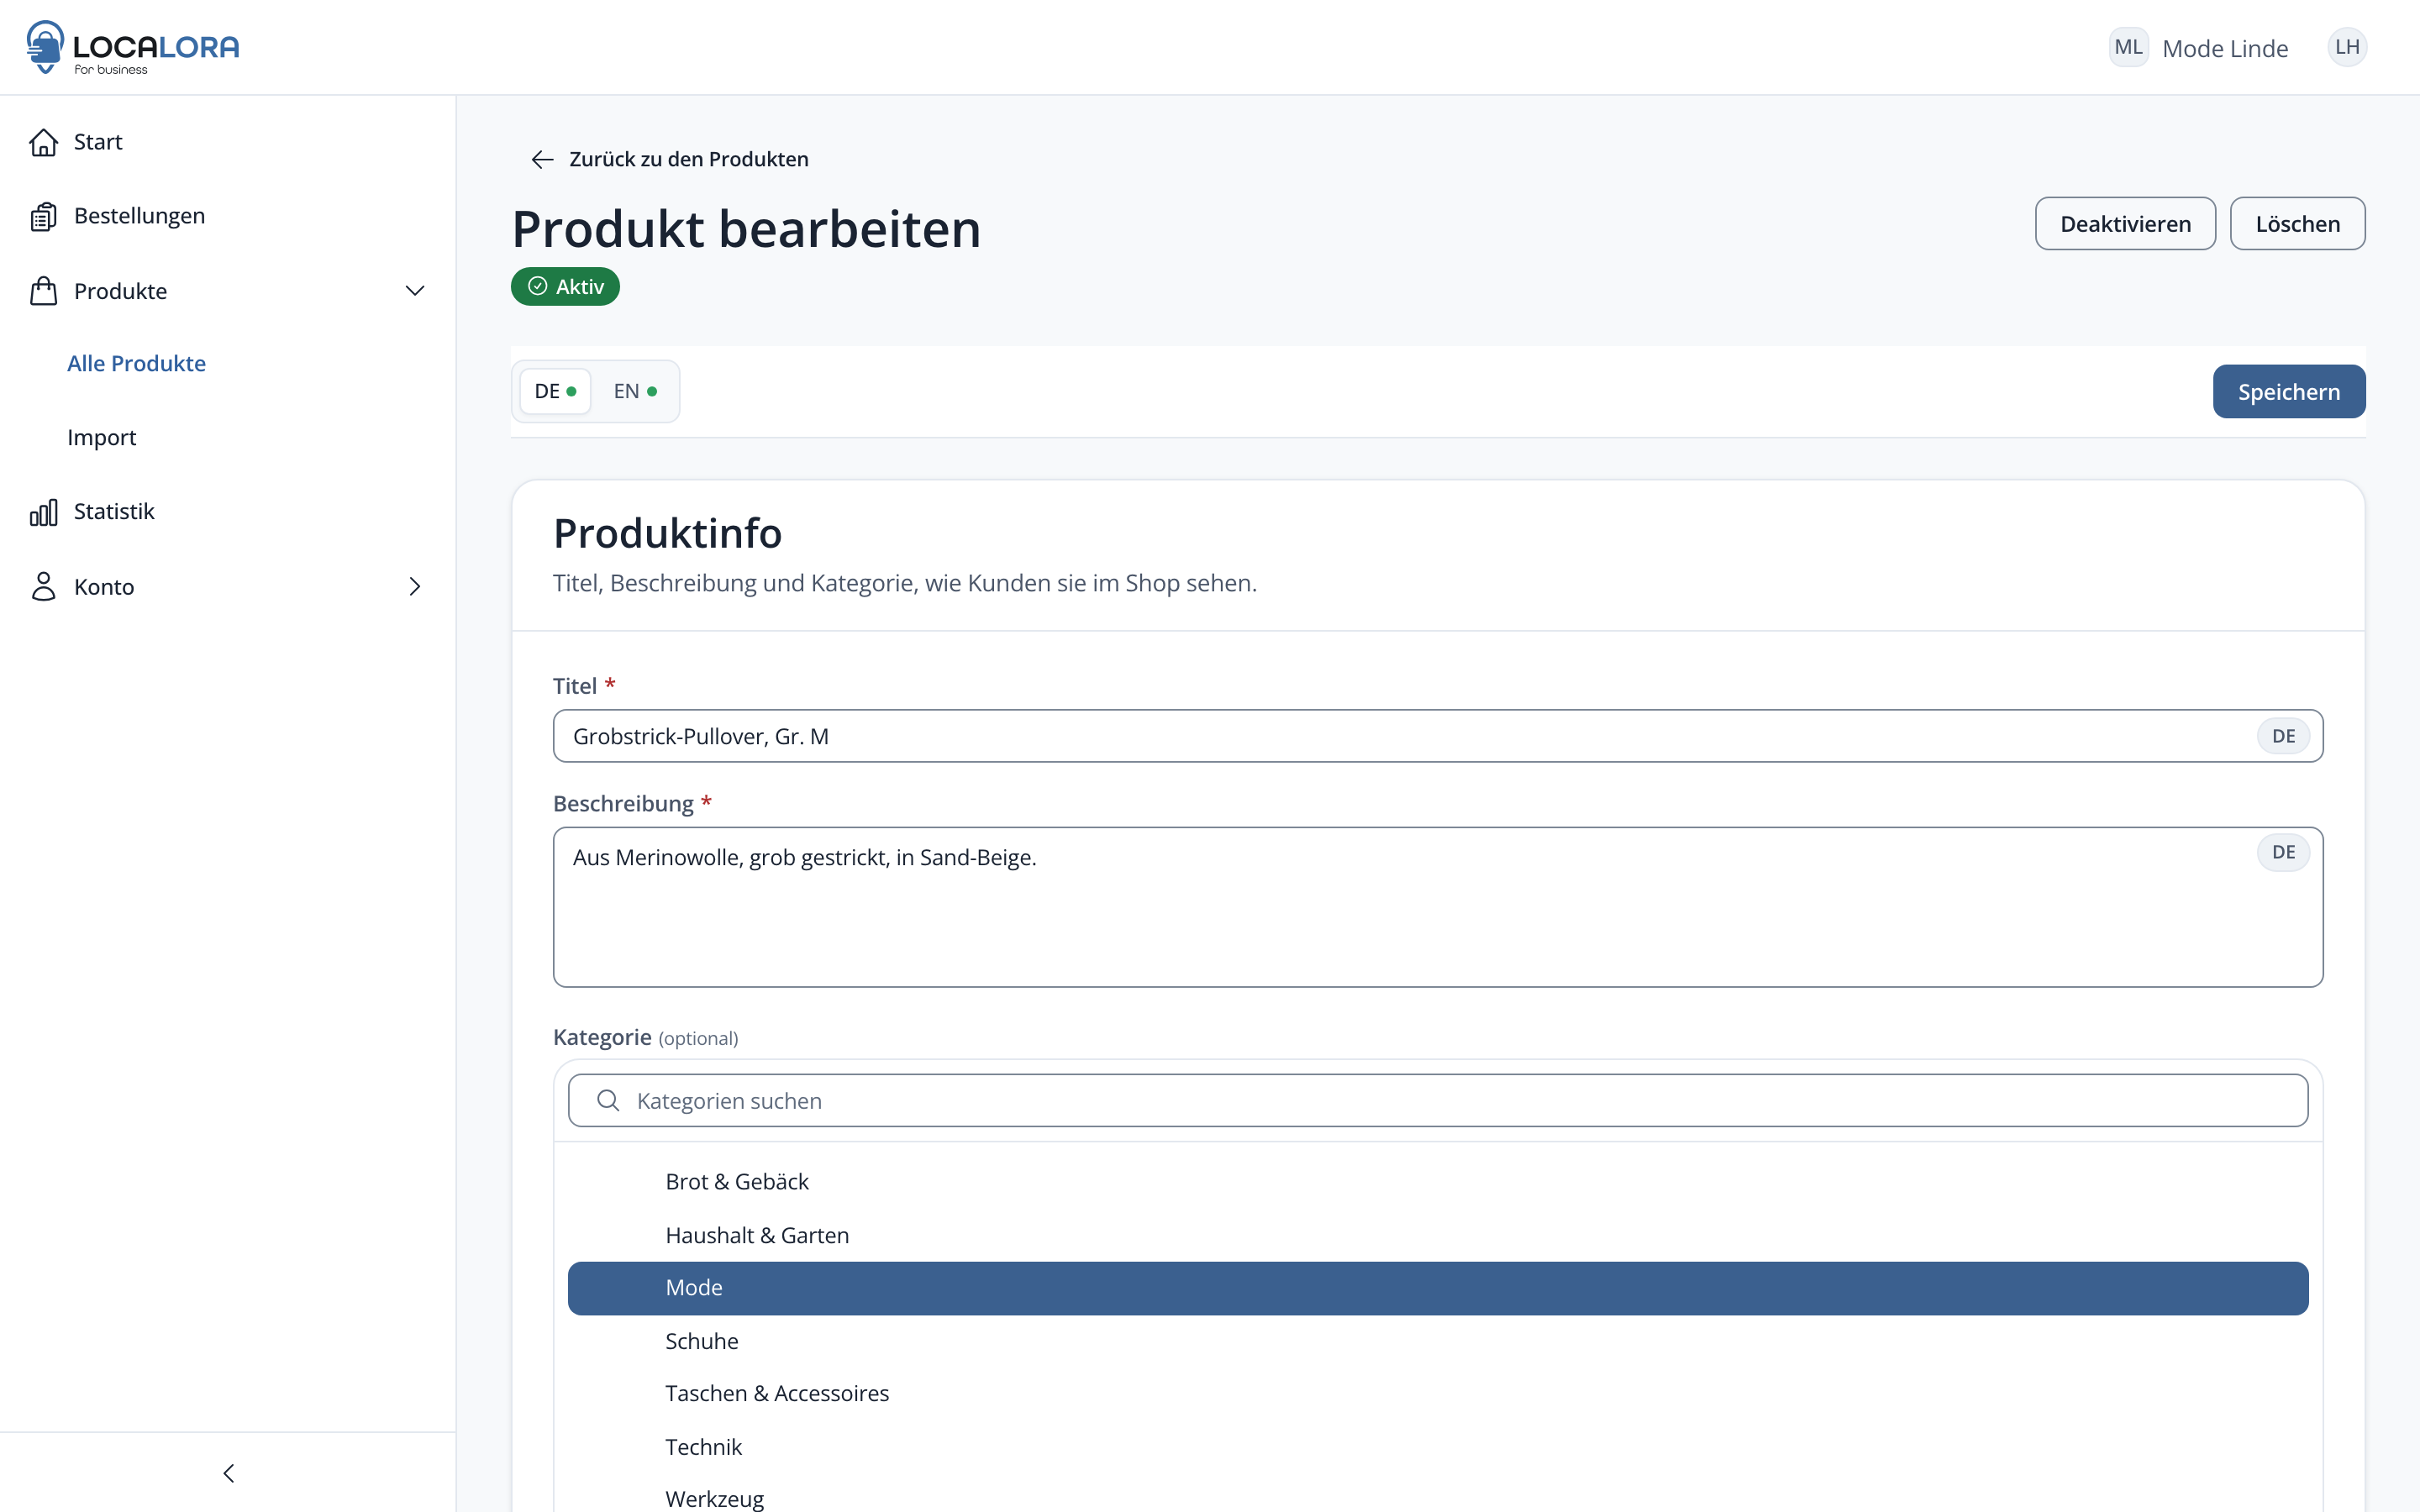
Task: Click the Löschen button
Action: 2297,224
